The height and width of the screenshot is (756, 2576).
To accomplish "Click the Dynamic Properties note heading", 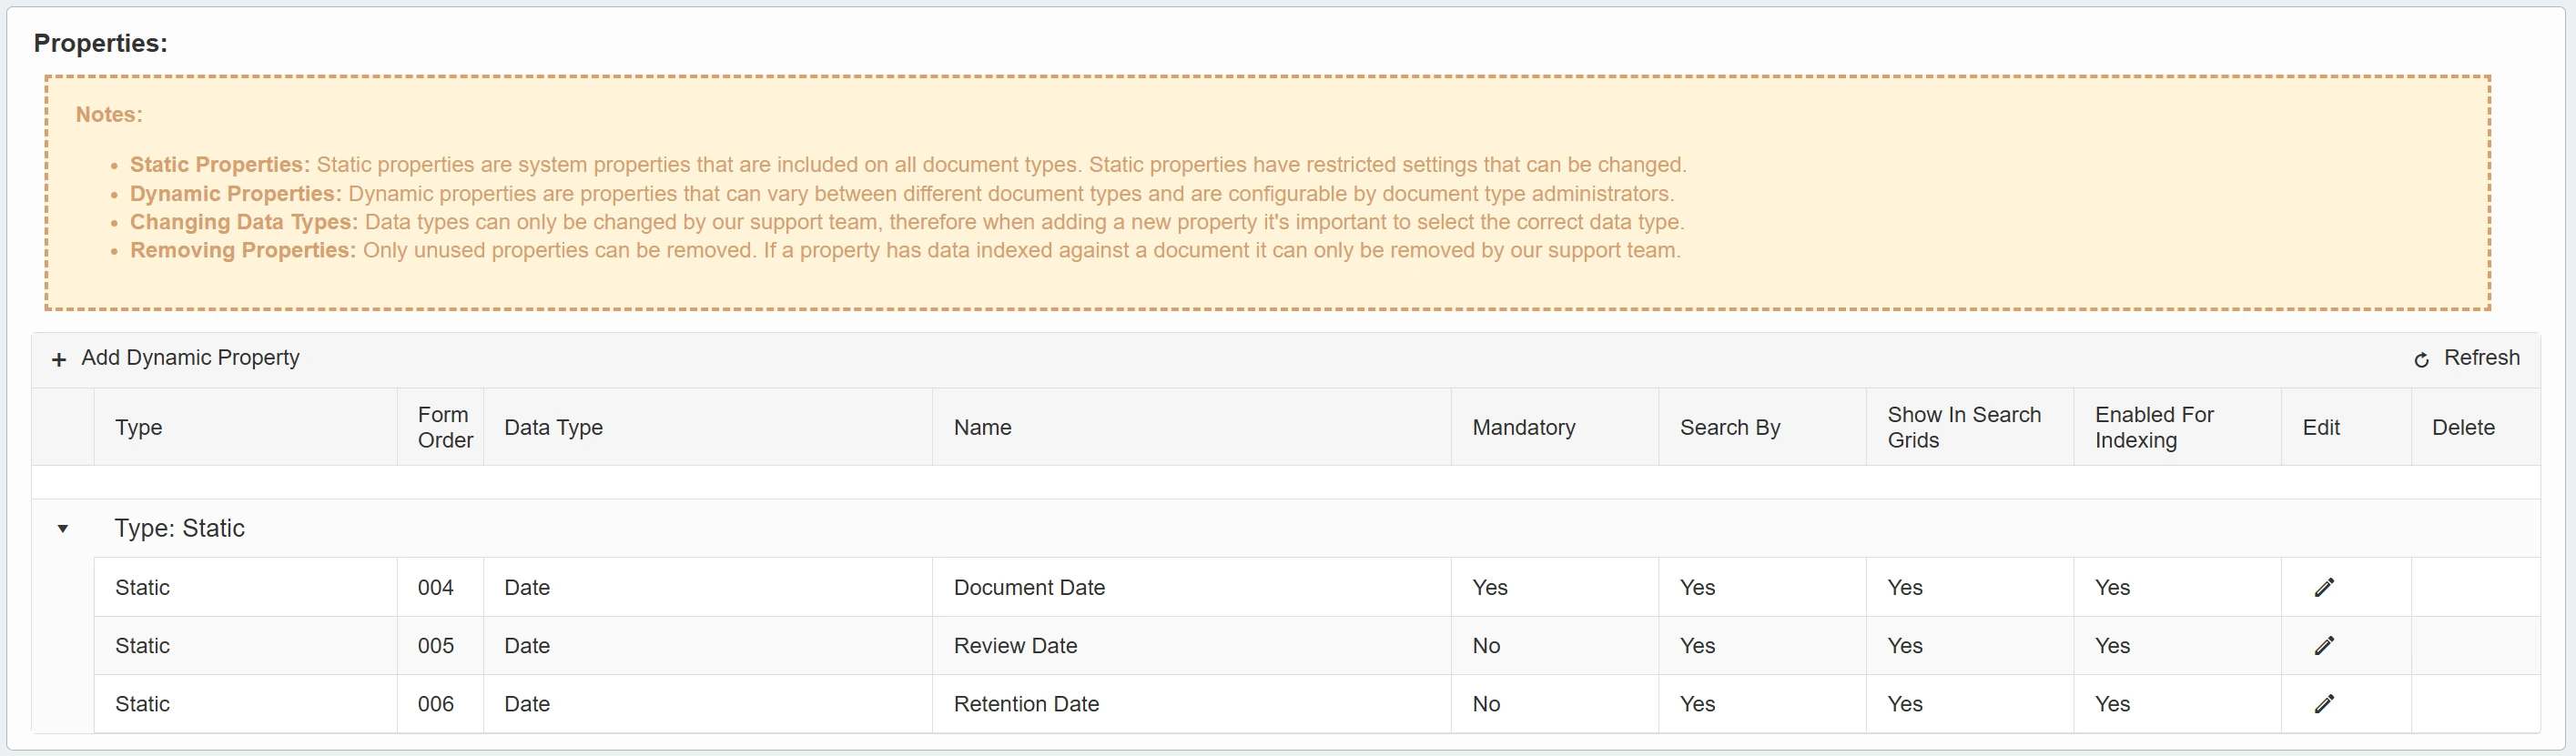I will pyautogui.click(x=236, y=193).
